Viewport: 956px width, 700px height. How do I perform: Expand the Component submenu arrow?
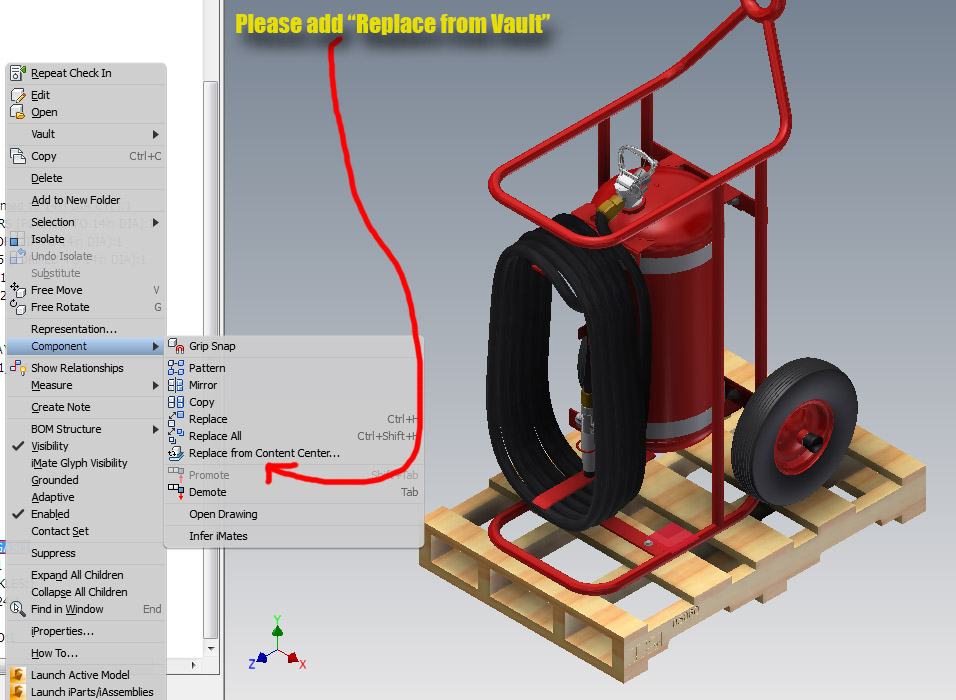click(x=155, y=346)
